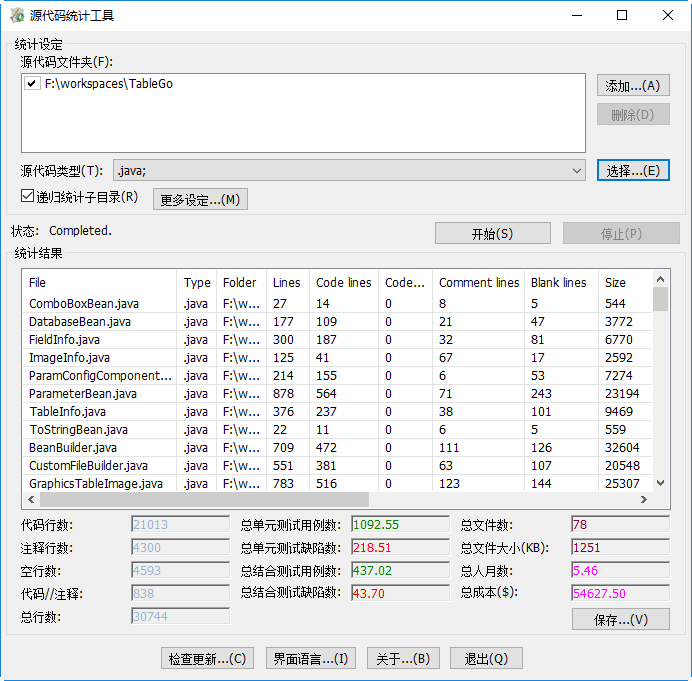Click the table scroll up arrow
692x681 pixels.
660,278
